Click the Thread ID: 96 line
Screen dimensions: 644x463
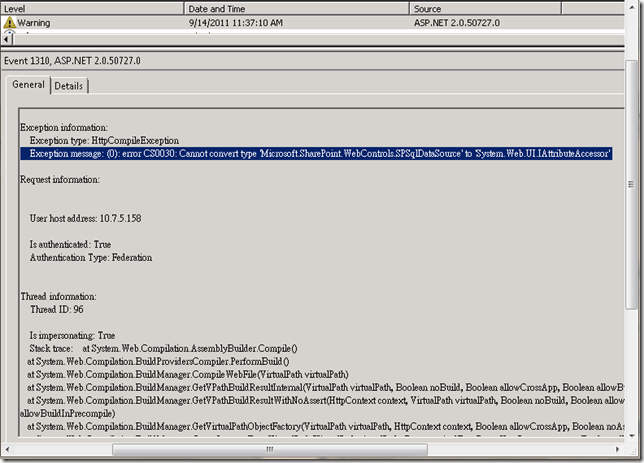coord(57,309)
